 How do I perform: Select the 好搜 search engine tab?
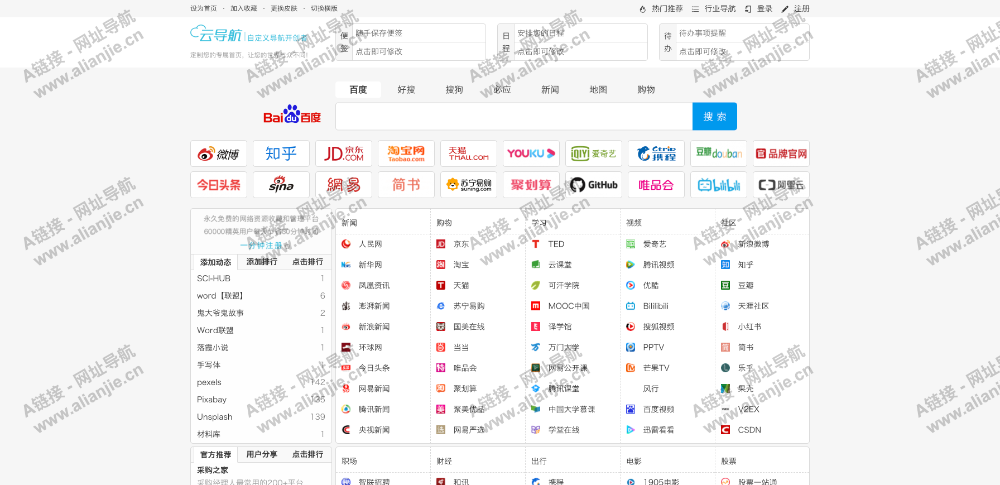(x=406, y=89)
